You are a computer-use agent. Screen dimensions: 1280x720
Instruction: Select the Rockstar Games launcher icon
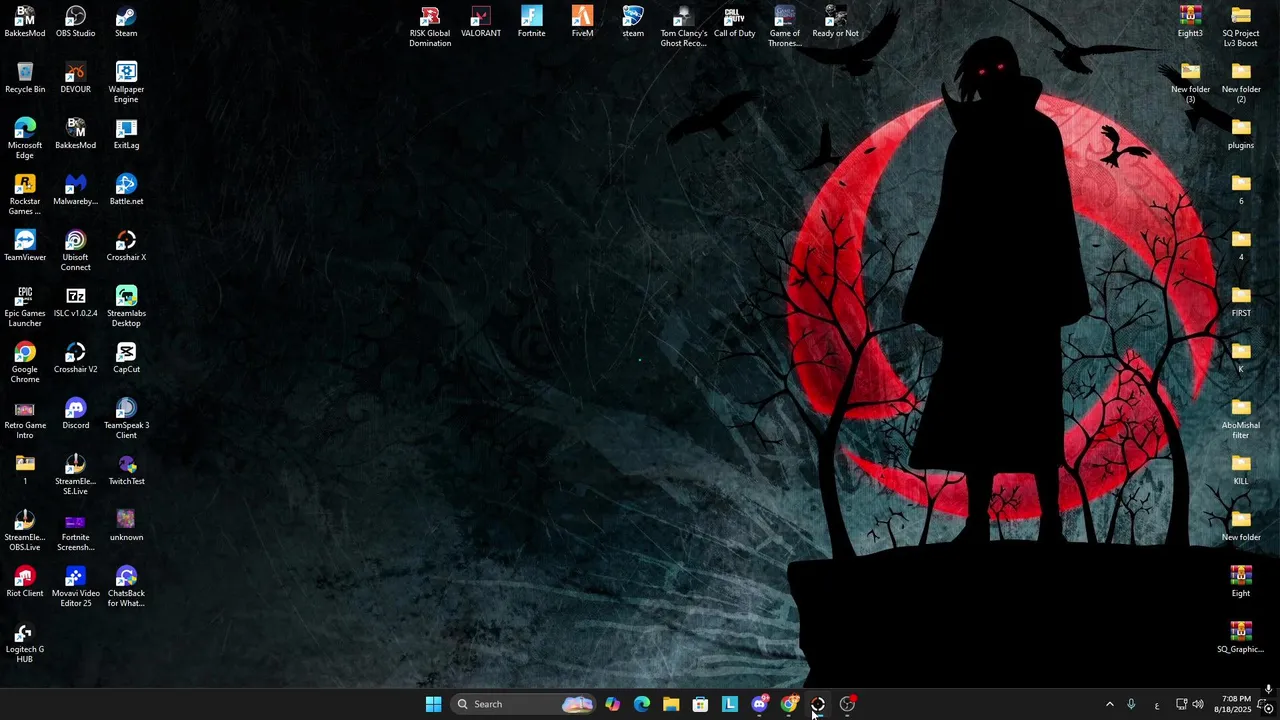[25, 195]
